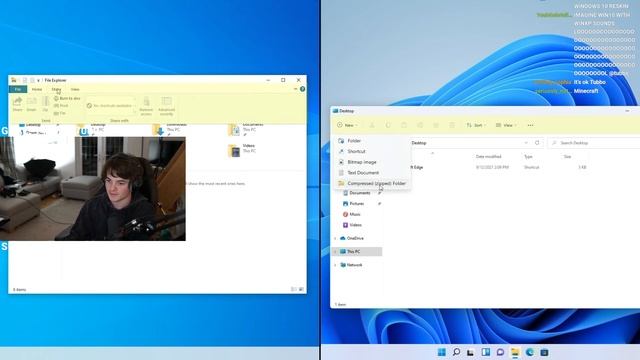Screen dimensions: 640x360
Task: Click the Email icon in the Share ribbon
Action: [x=31, y=104]
